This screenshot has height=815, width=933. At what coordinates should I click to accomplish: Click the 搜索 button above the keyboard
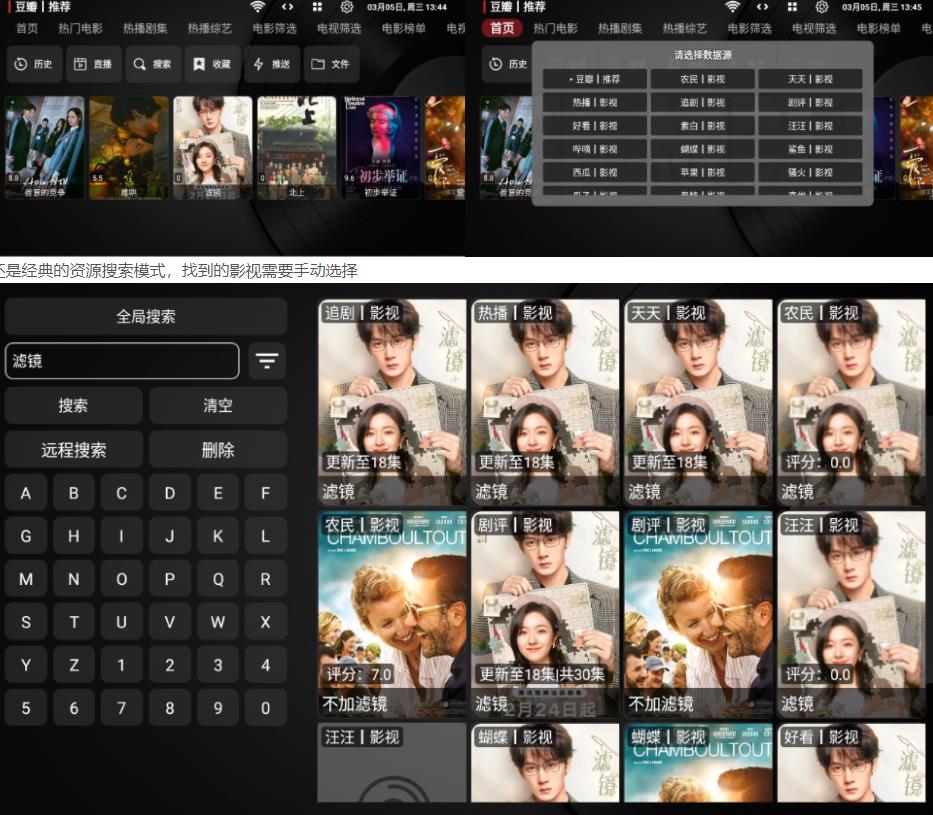[x=73, y=405]
